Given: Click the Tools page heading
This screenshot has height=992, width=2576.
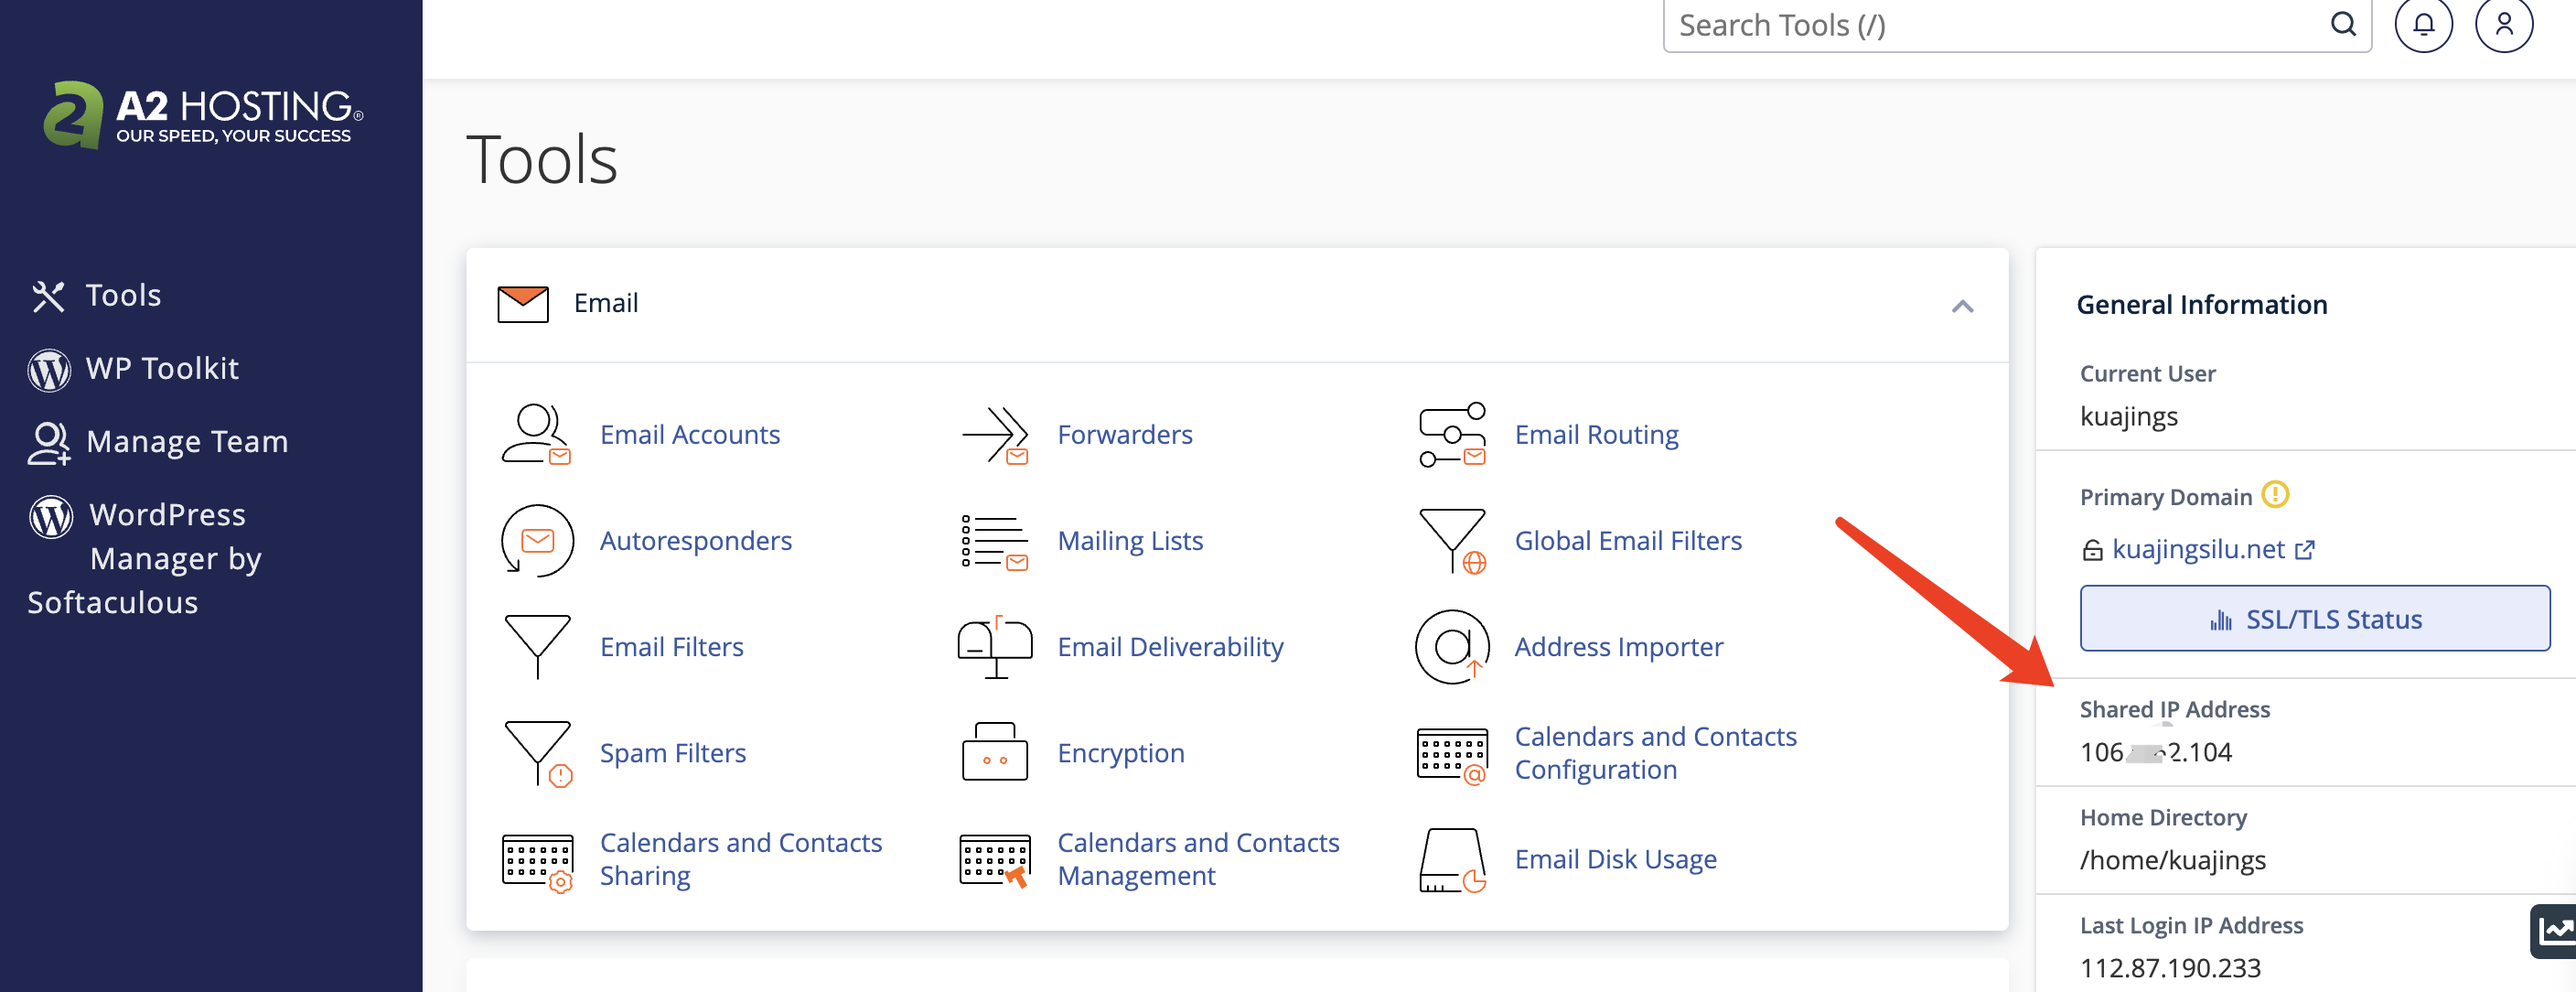Looking at the screenshot, I should pos(542,160).
